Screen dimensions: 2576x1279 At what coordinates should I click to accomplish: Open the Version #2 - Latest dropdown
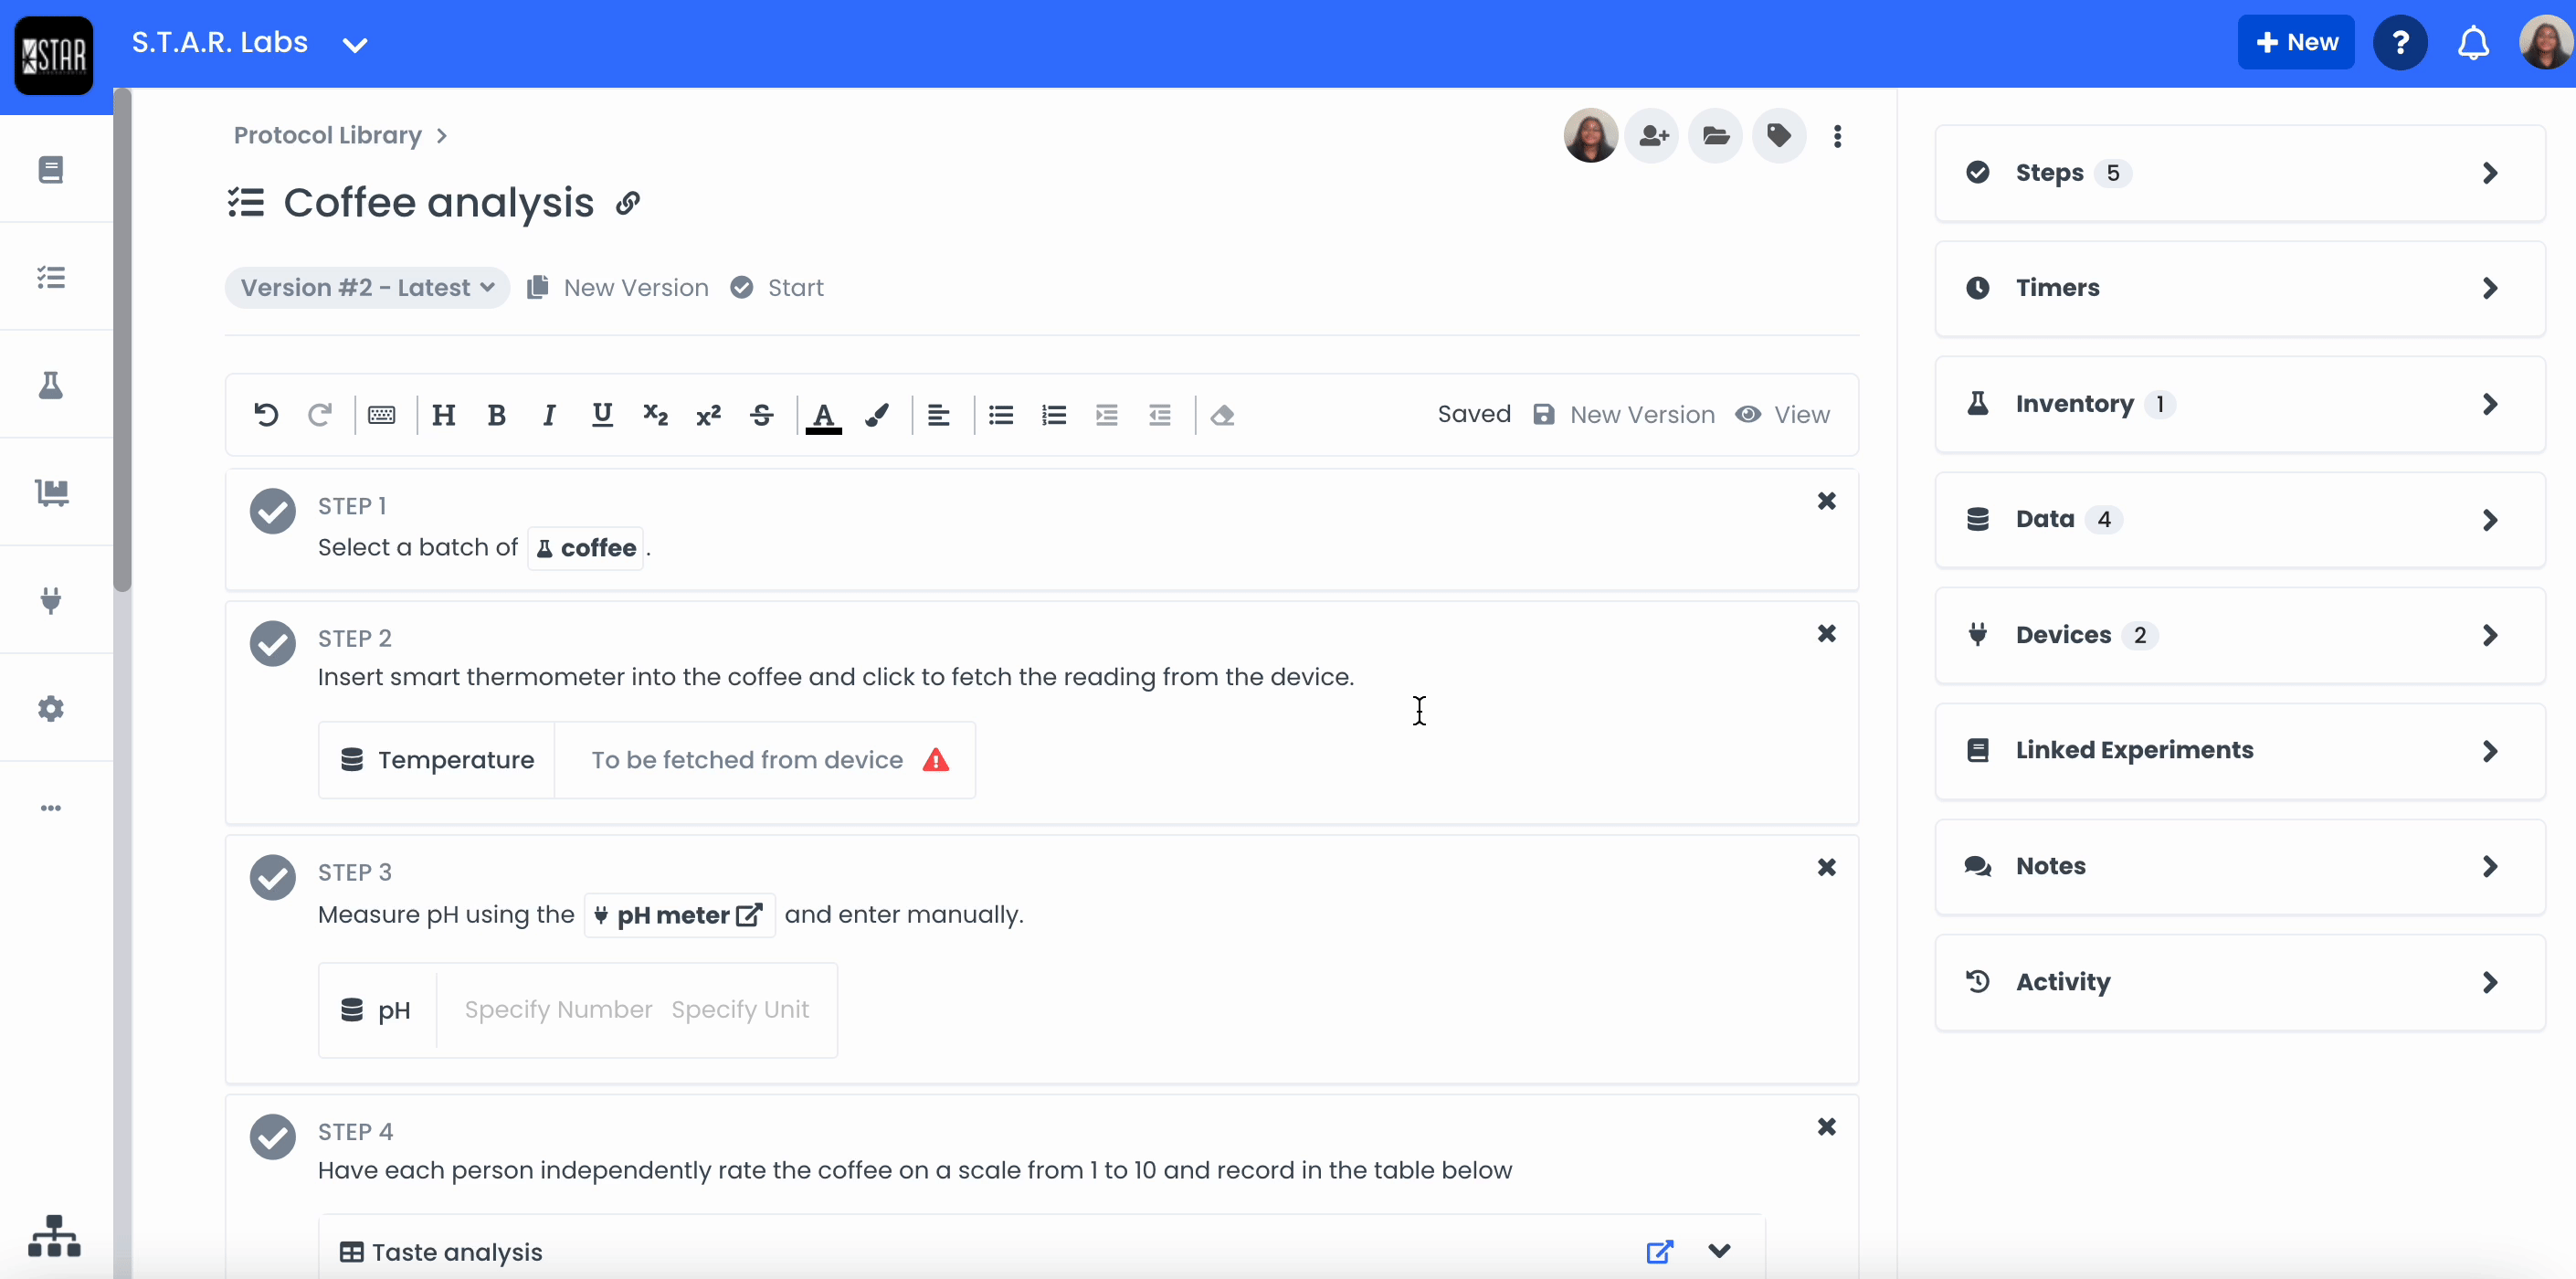366,288
